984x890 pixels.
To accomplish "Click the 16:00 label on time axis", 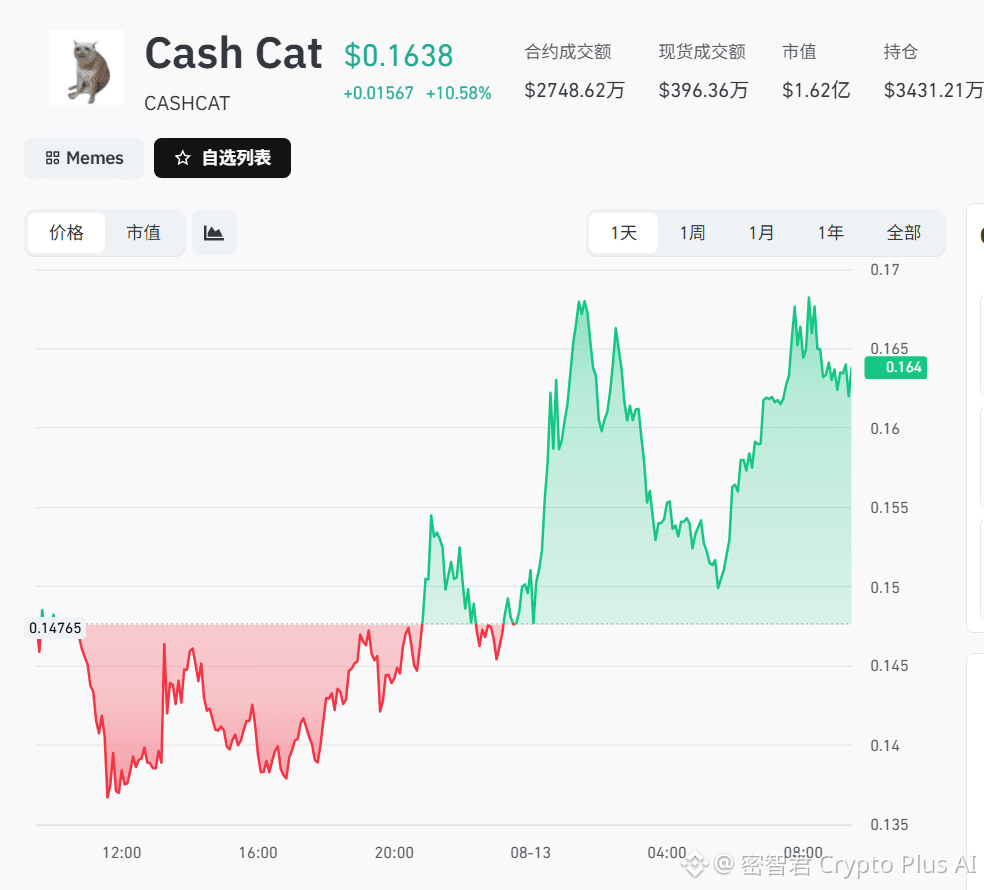I will 258,853.
